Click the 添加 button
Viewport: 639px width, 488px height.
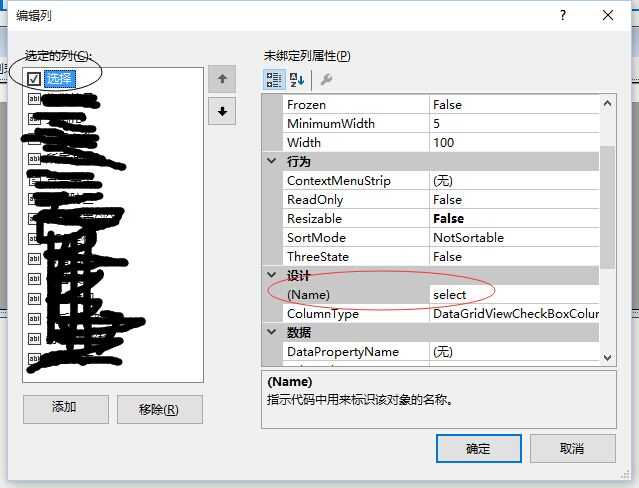[66, 409]
